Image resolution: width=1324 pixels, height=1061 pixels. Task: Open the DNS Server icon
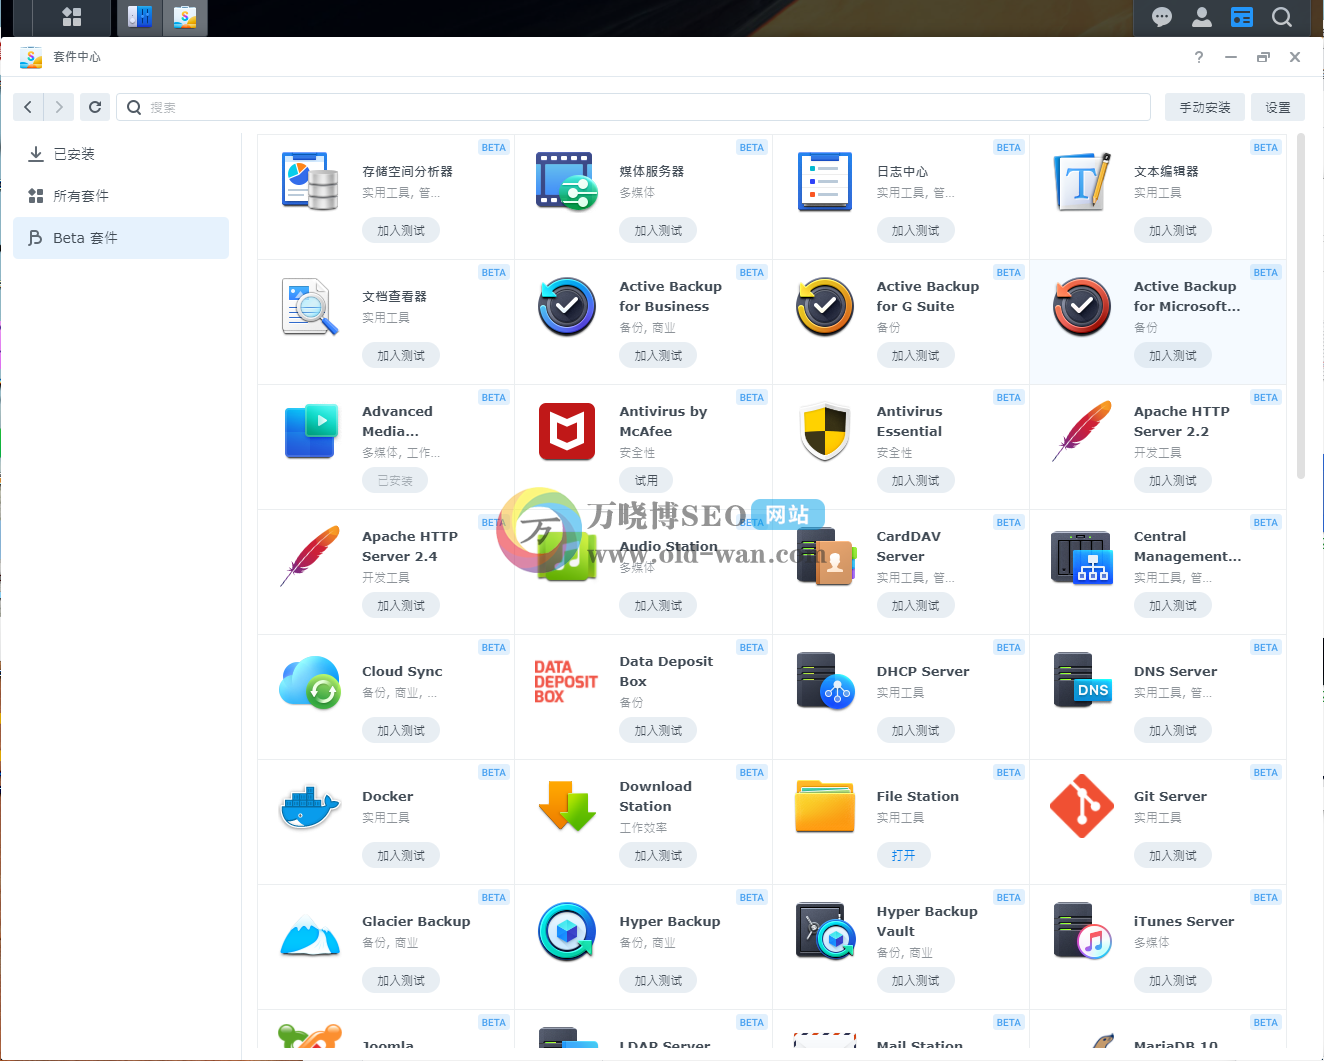point(1082,680)
